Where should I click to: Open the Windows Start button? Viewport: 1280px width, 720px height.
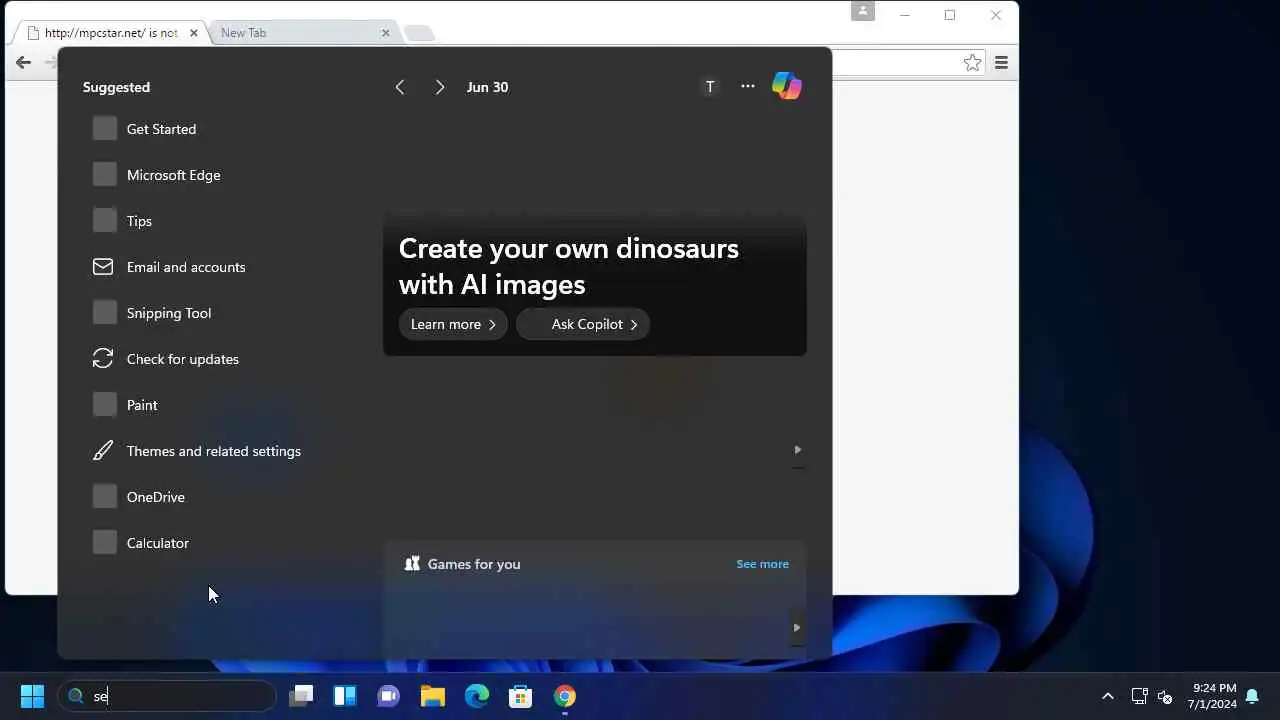tap(32, 696)
